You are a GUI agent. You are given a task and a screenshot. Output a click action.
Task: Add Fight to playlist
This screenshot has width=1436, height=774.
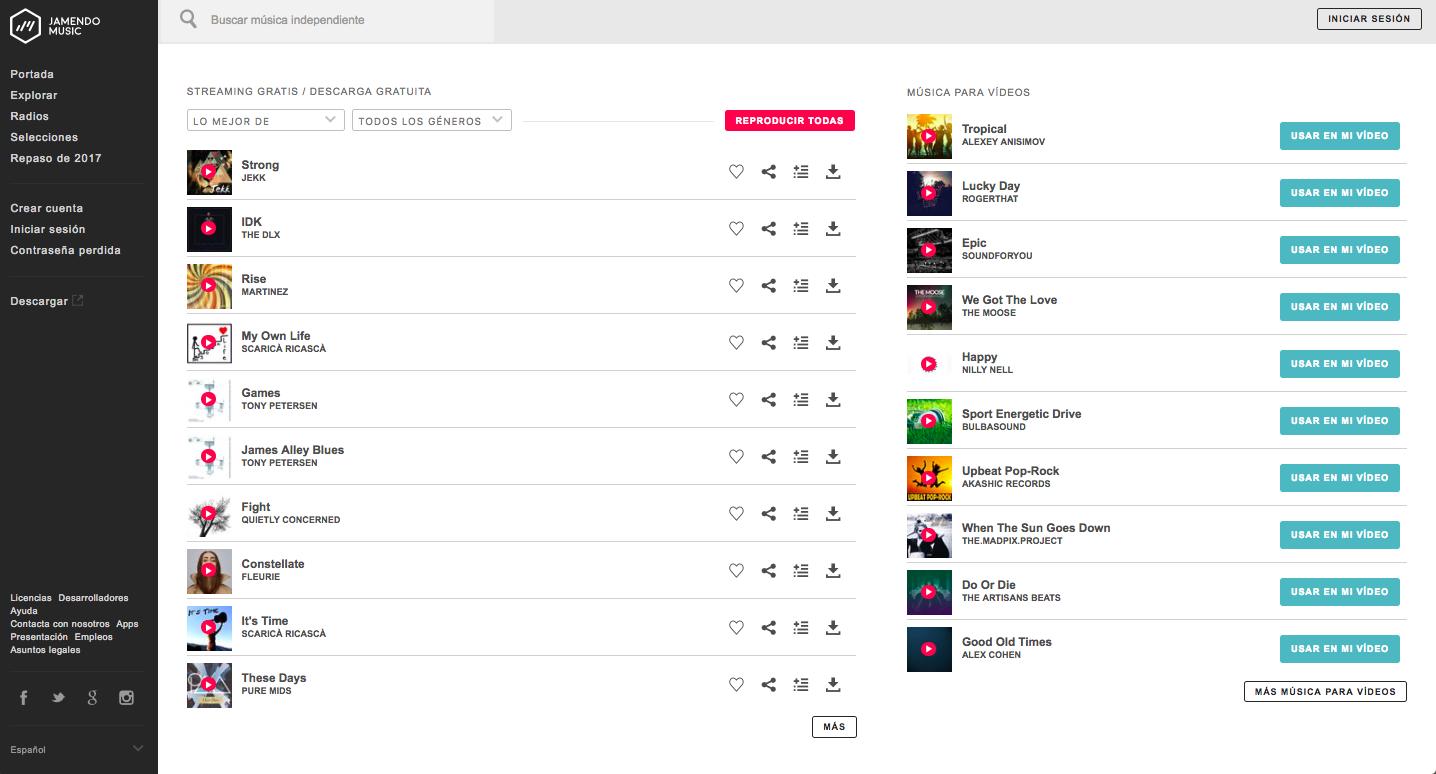point(800,514)
